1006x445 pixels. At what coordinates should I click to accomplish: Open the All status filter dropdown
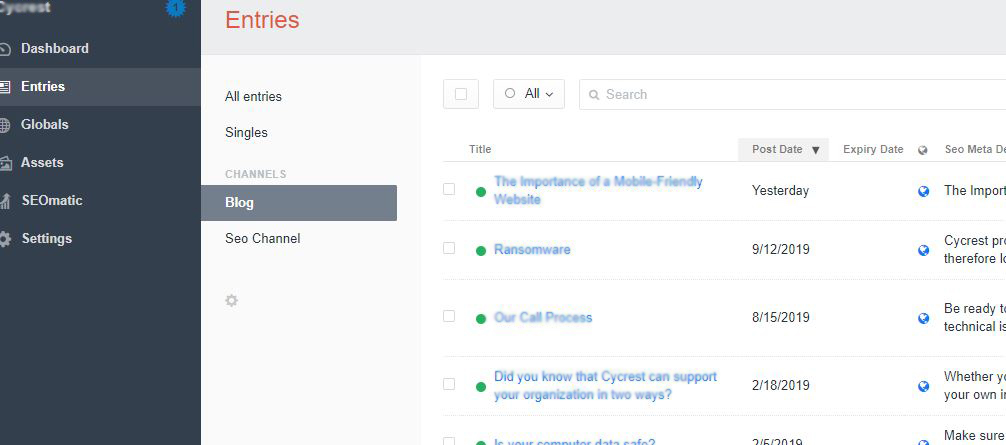pos(529,94)
